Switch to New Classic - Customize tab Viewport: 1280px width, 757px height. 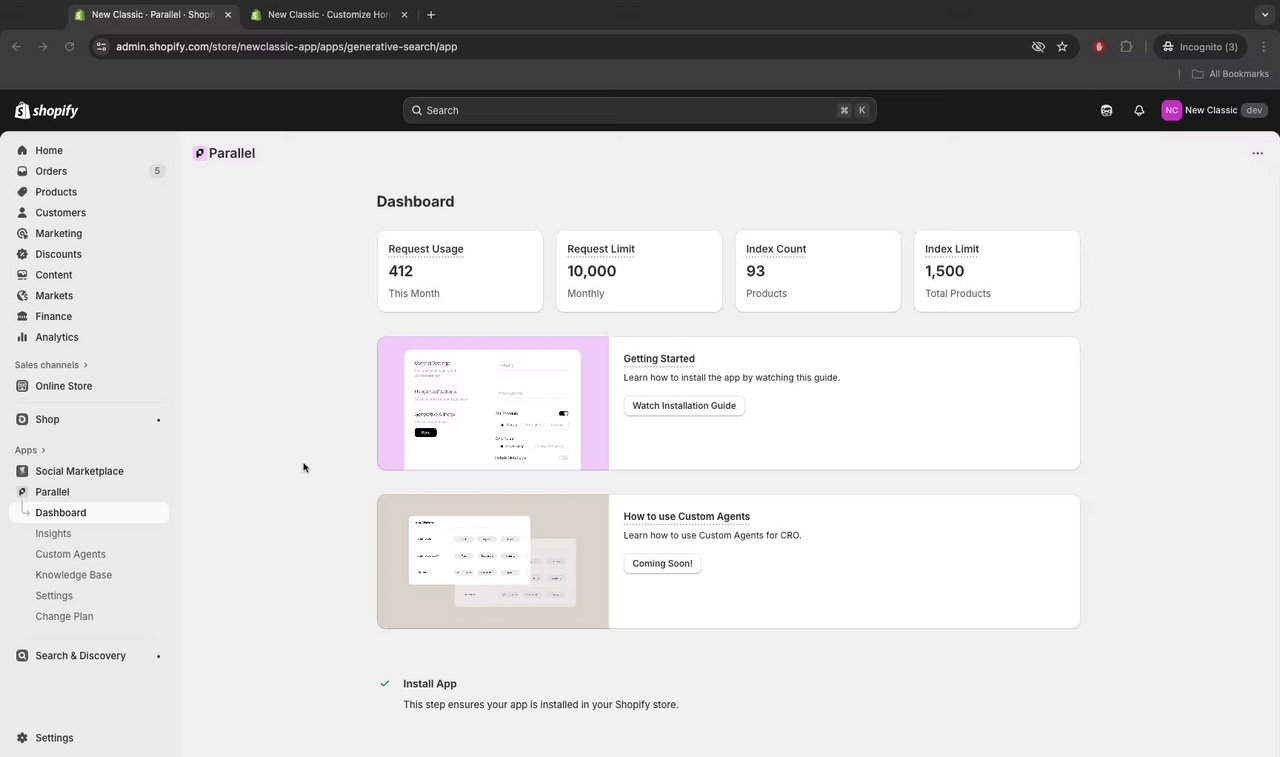[x=329, y=15]
